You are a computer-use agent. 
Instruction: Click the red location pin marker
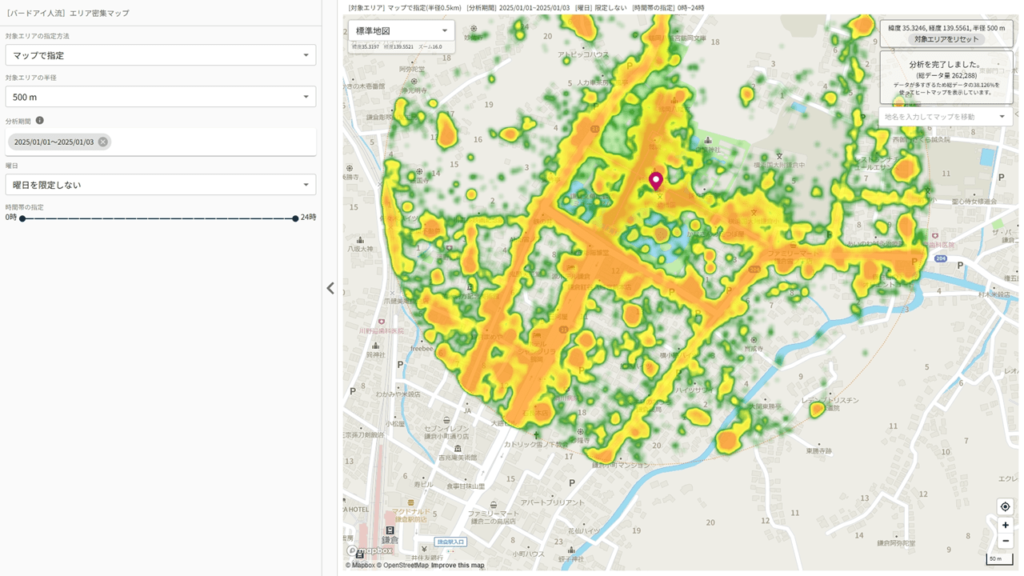pos(656,180)
